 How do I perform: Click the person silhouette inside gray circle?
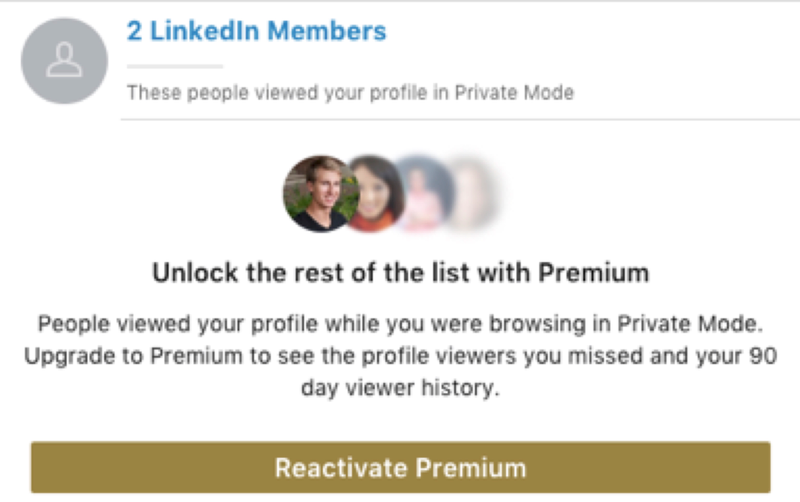point(64,60)
